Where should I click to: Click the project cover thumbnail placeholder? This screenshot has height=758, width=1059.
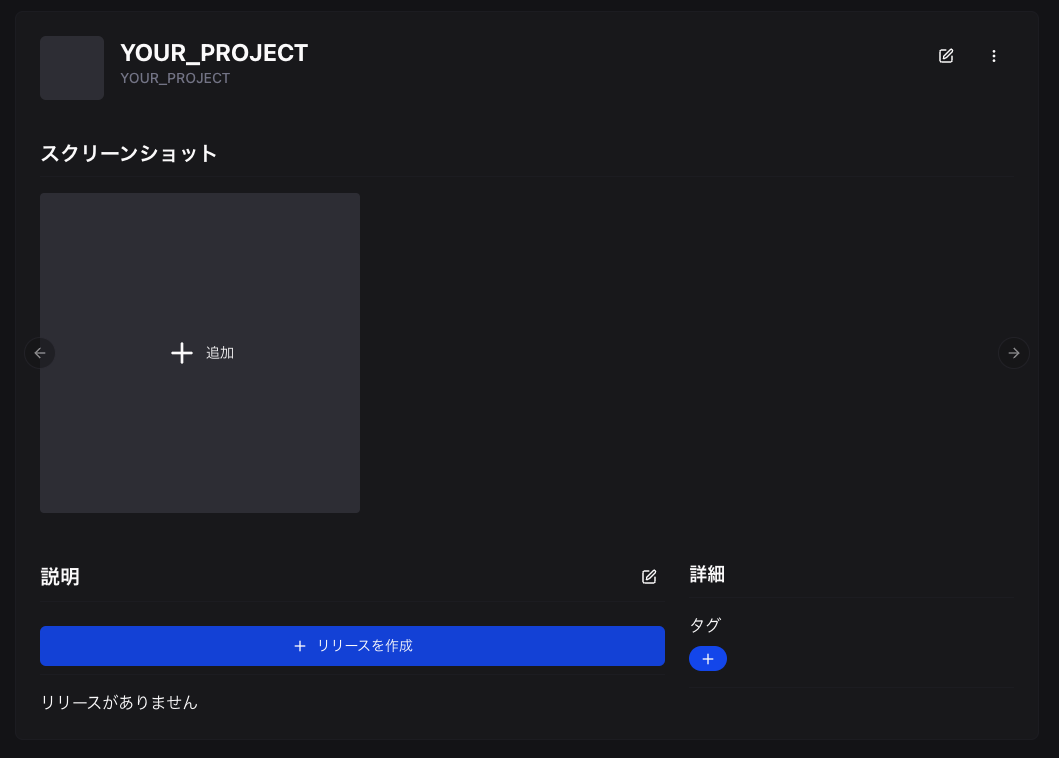71,67
